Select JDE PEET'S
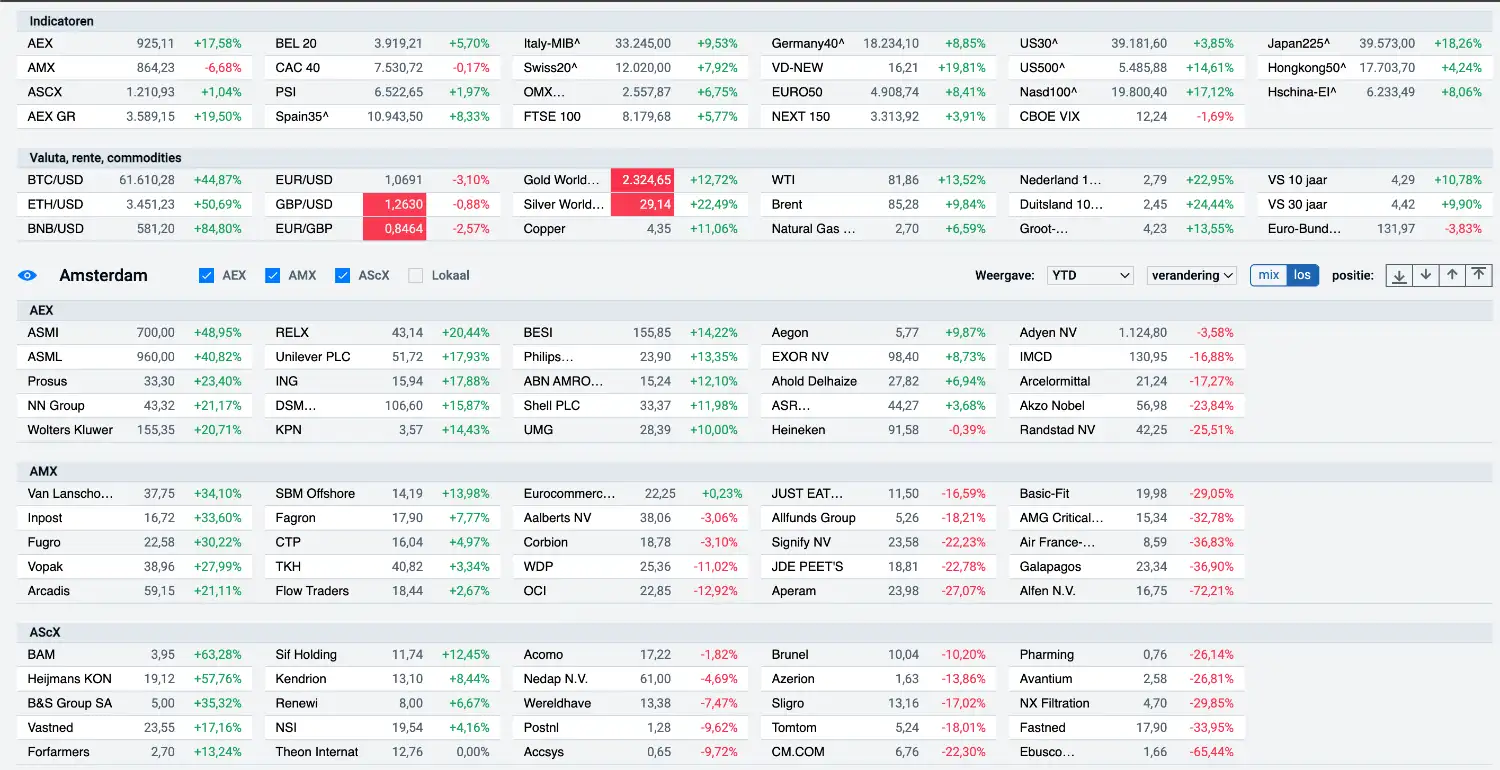The width and height of the screenshot is (1500, 770). coord(807,567)
